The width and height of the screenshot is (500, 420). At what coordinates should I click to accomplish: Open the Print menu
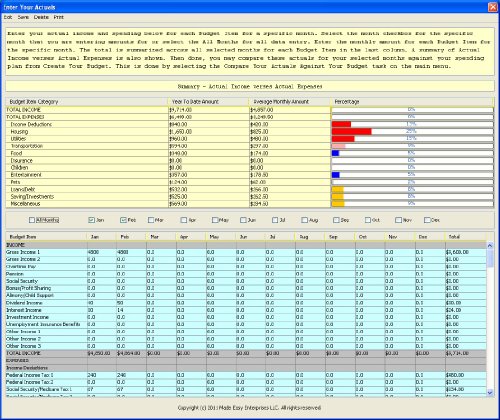pyautogui.click(x=59, y=17)
